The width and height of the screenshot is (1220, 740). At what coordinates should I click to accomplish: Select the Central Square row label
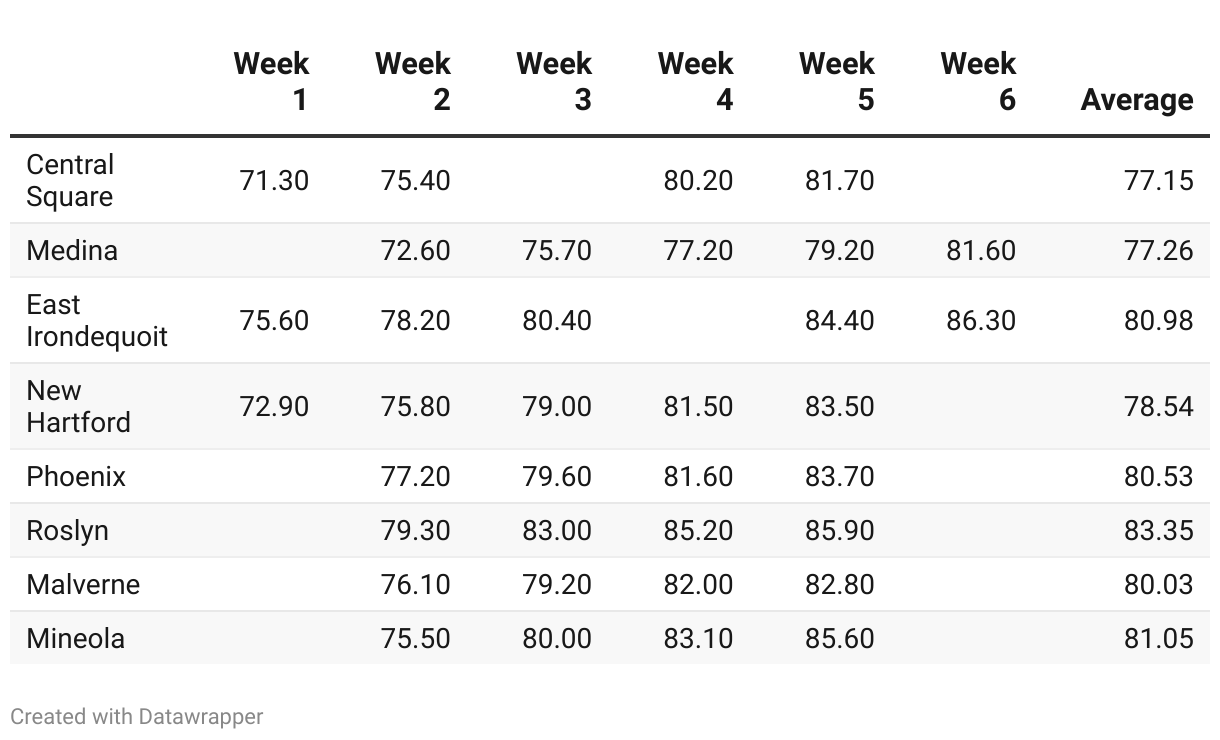[70, 180]
